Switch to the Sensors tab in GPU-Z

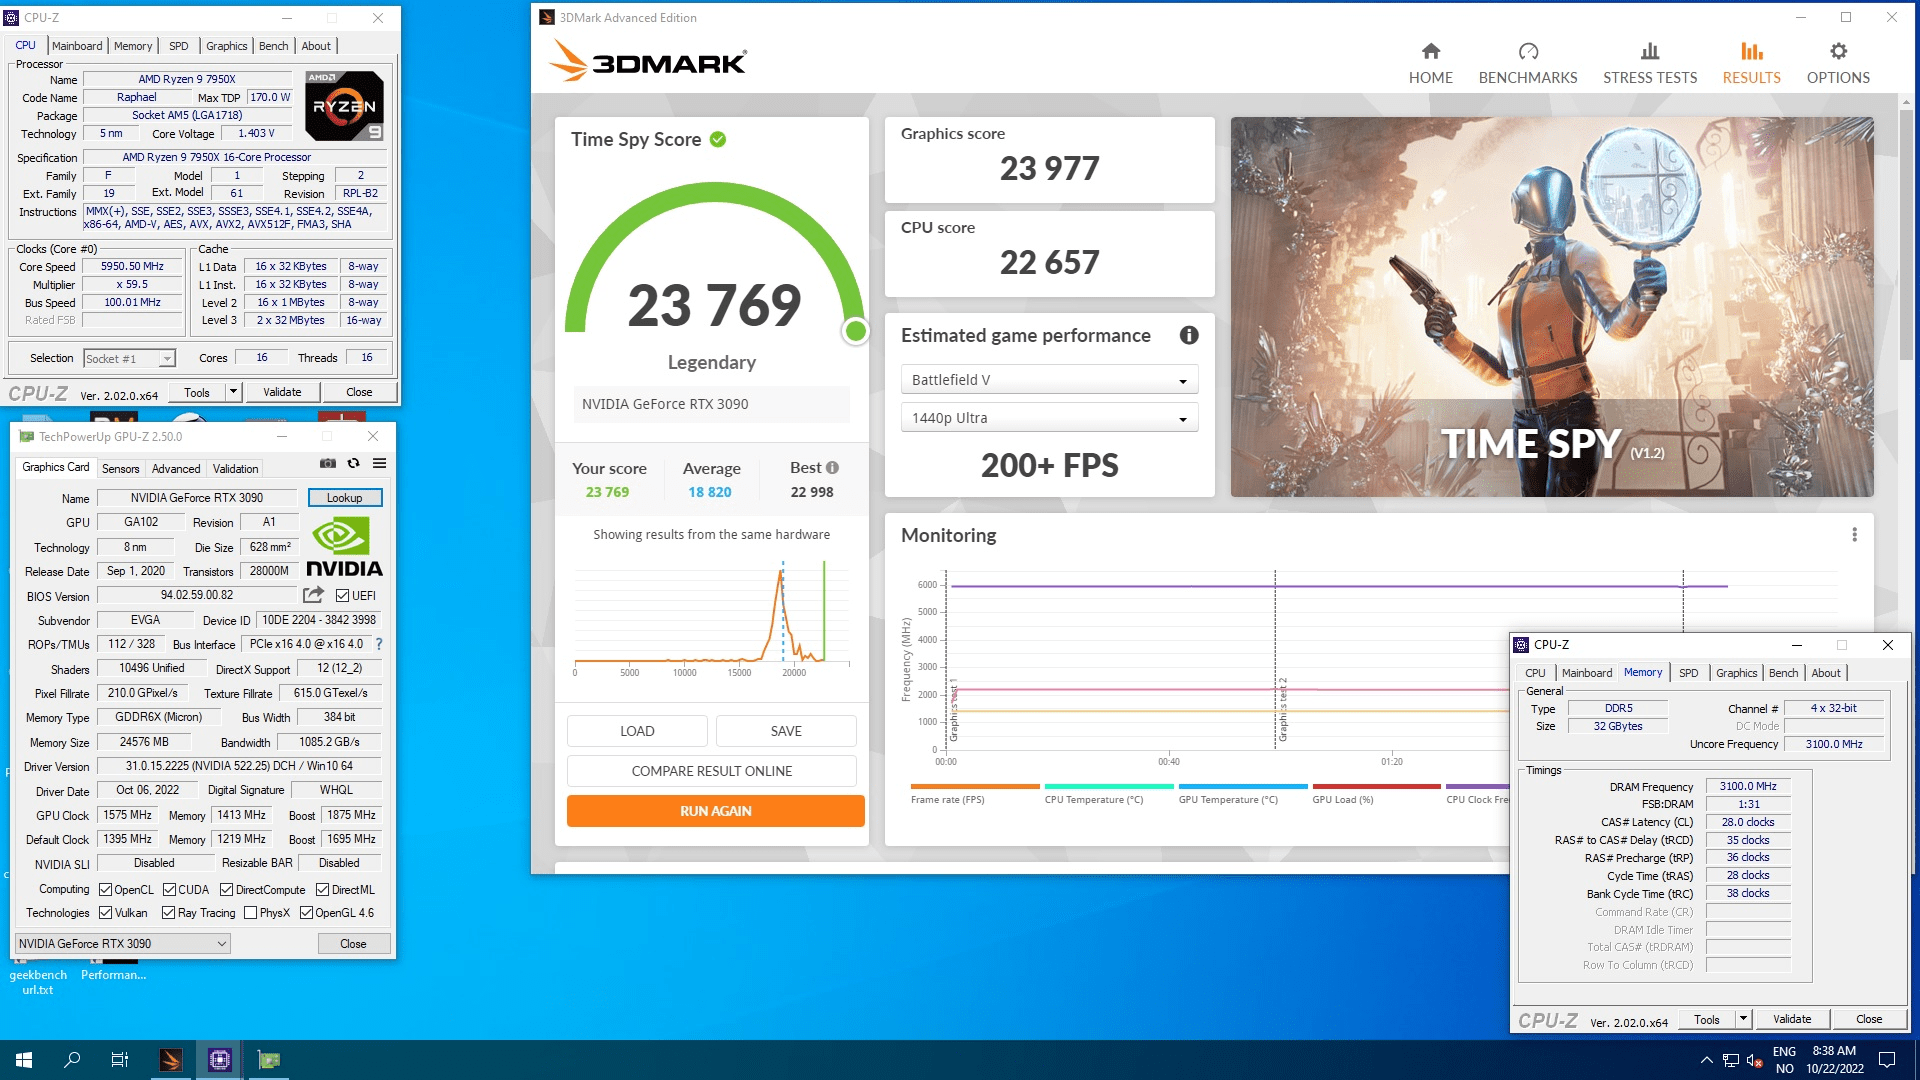coord(120,469)
